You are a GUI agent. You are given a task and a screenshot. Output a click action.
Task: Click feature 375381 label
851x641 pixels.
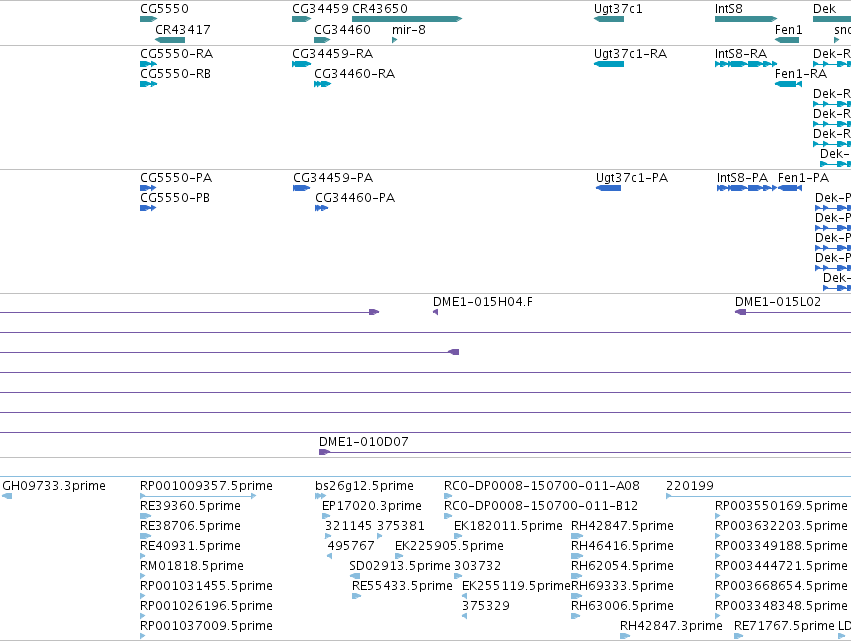pos(401,526)
